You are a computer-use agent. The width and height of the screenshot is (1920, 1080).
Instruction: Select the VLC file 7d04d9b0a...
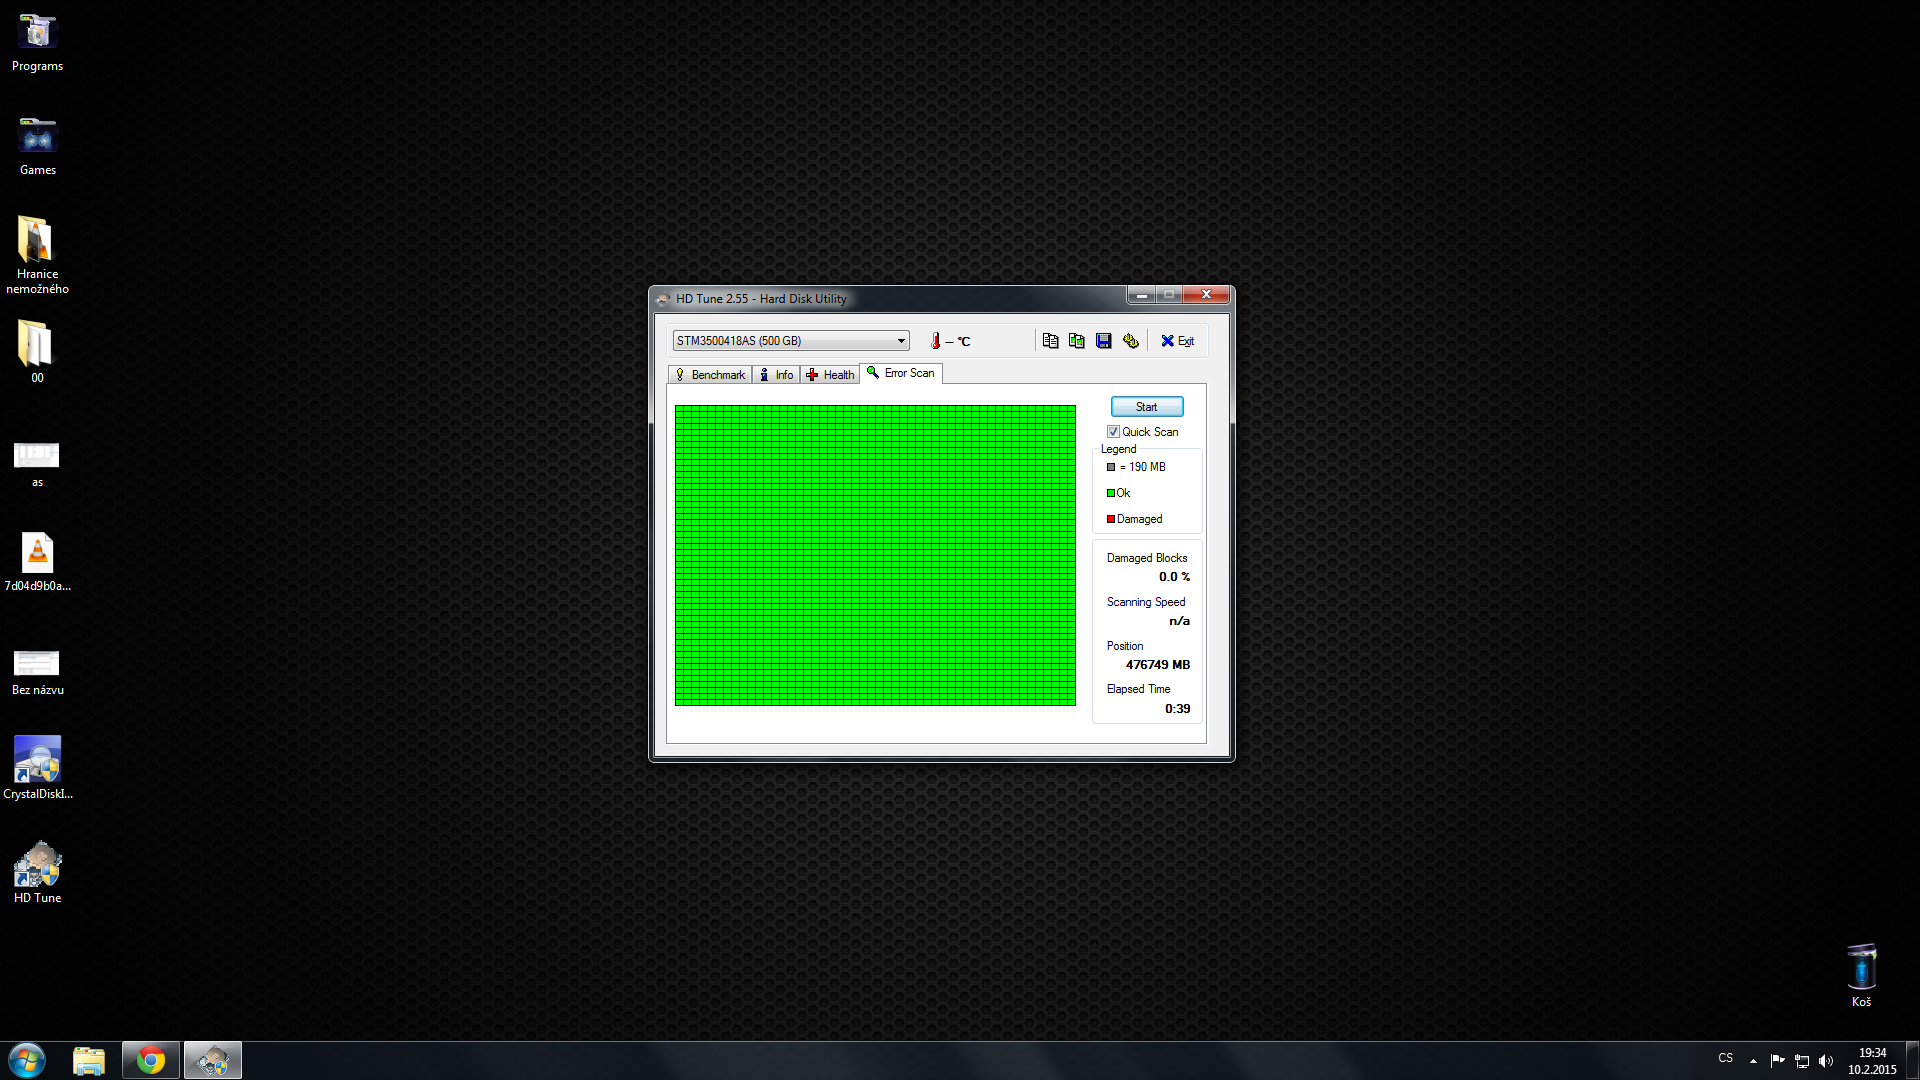click(37, 562)
